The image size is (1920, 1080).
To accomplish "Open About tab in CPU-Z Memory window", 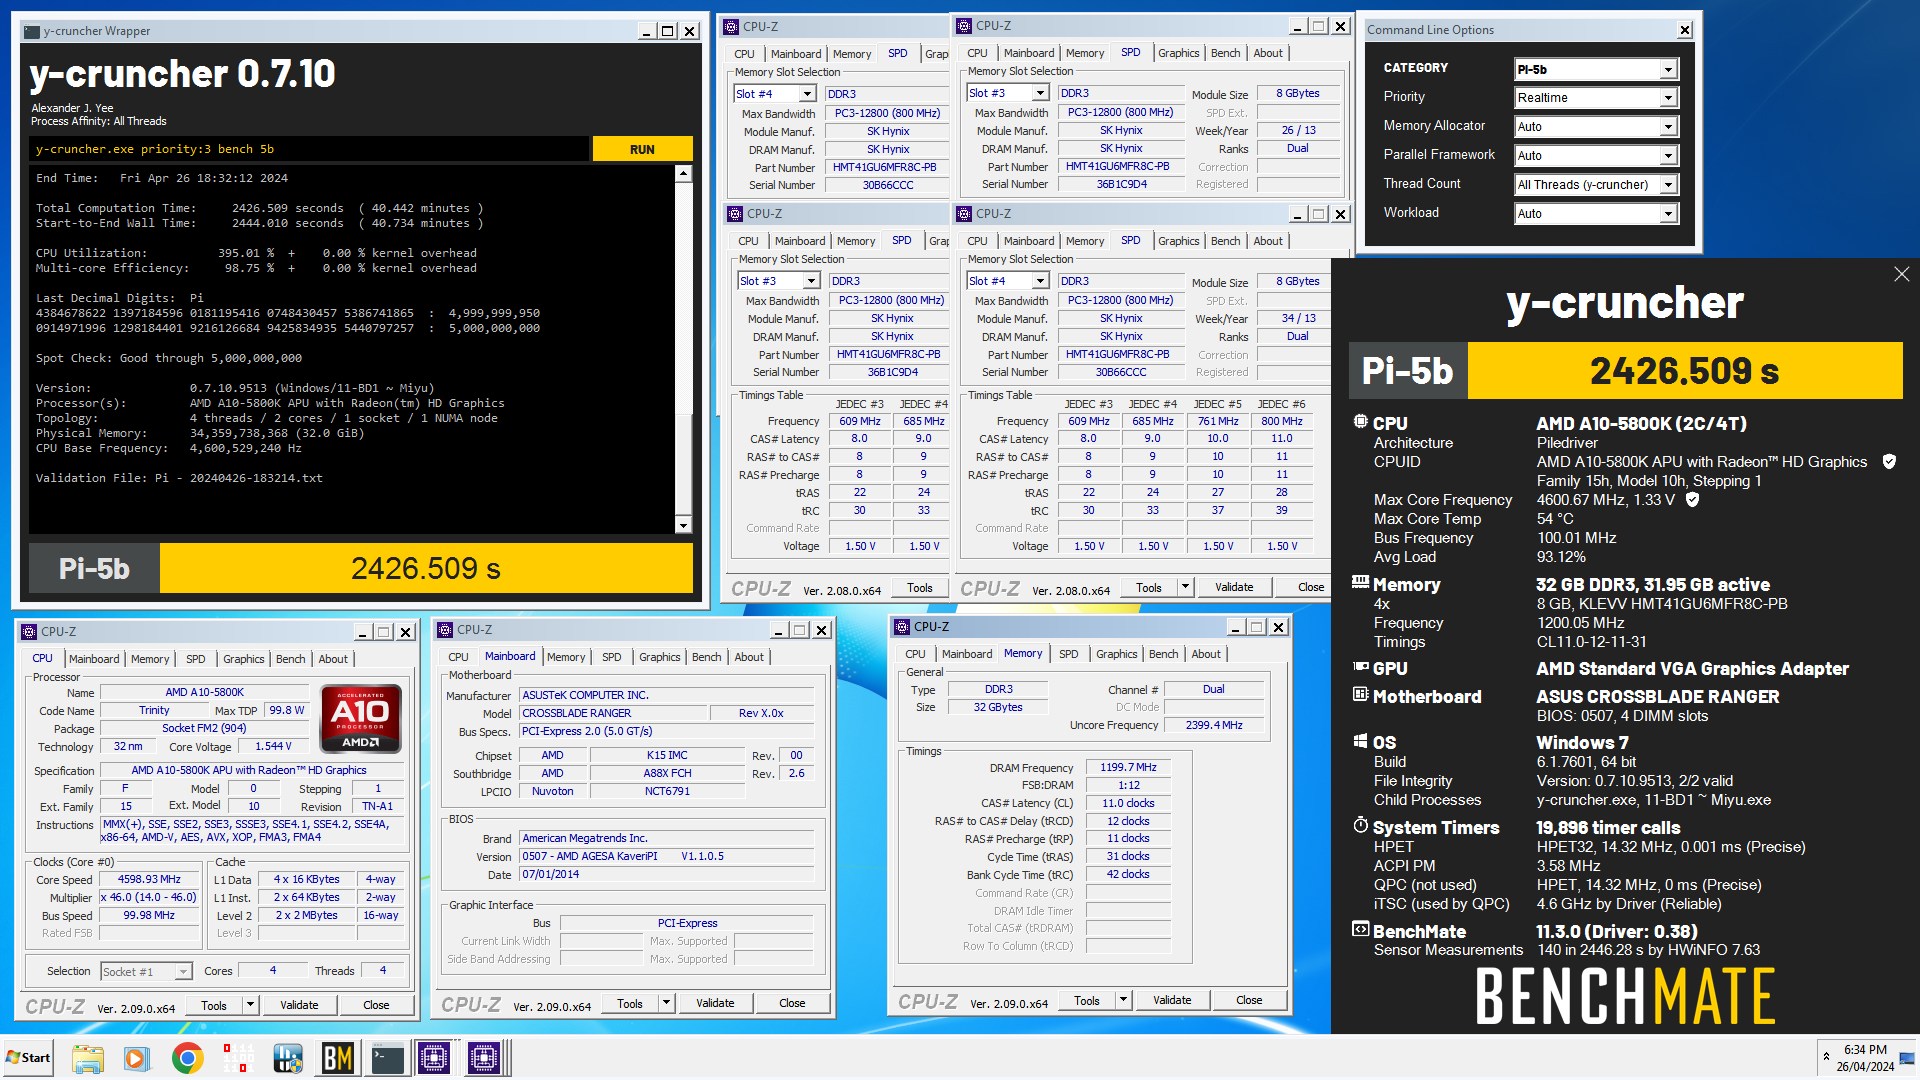I will coord(1206,654).
